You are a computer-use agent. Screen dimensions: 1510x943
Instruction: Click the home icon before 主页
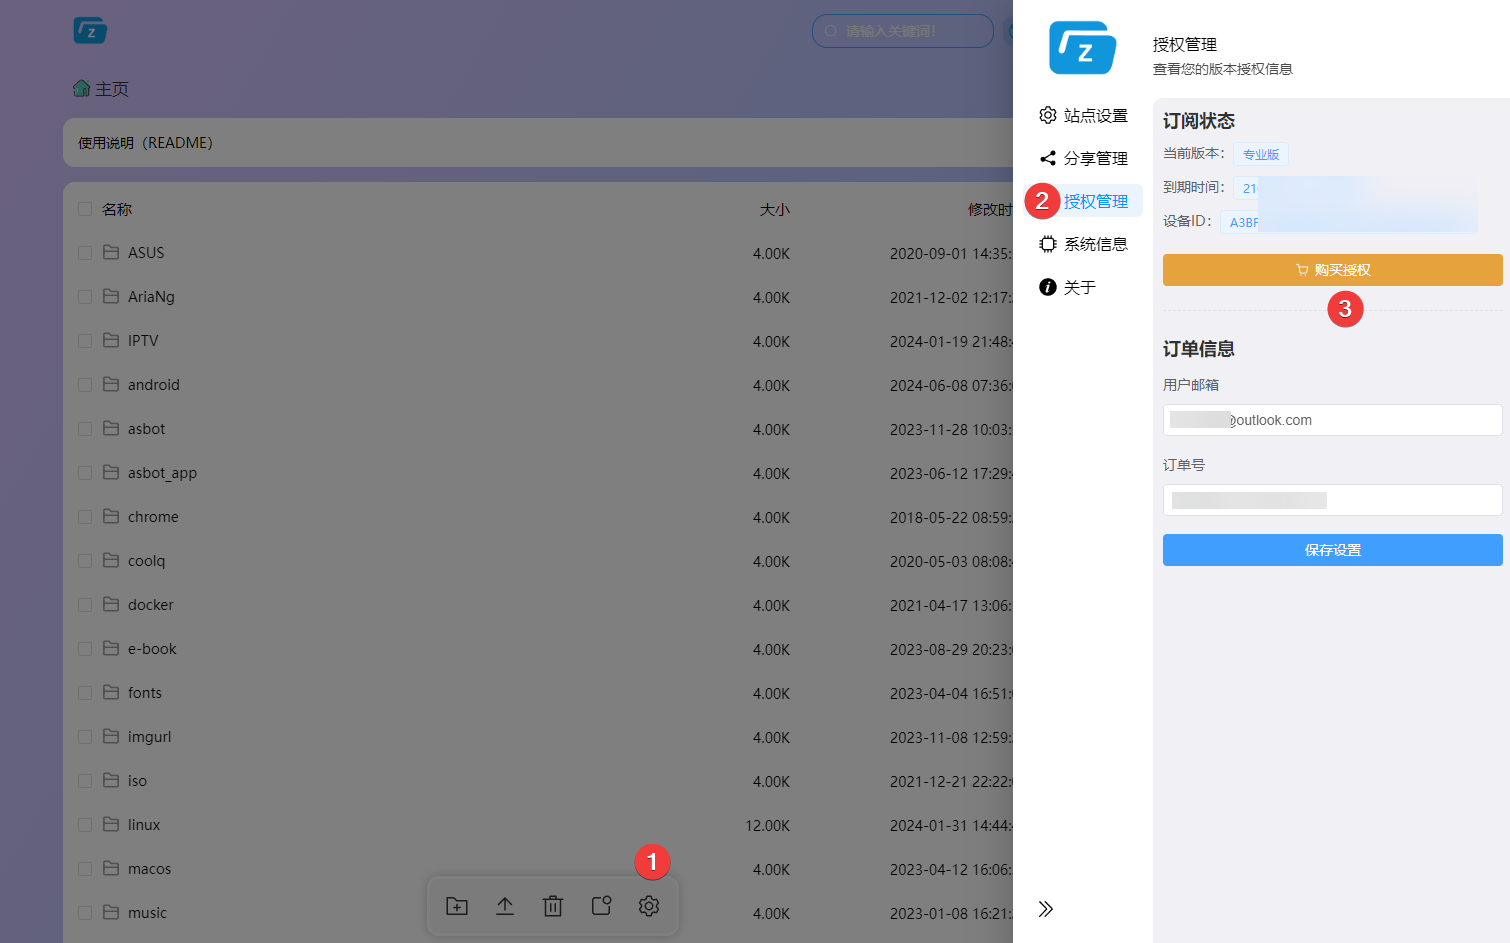click(82, 88)
